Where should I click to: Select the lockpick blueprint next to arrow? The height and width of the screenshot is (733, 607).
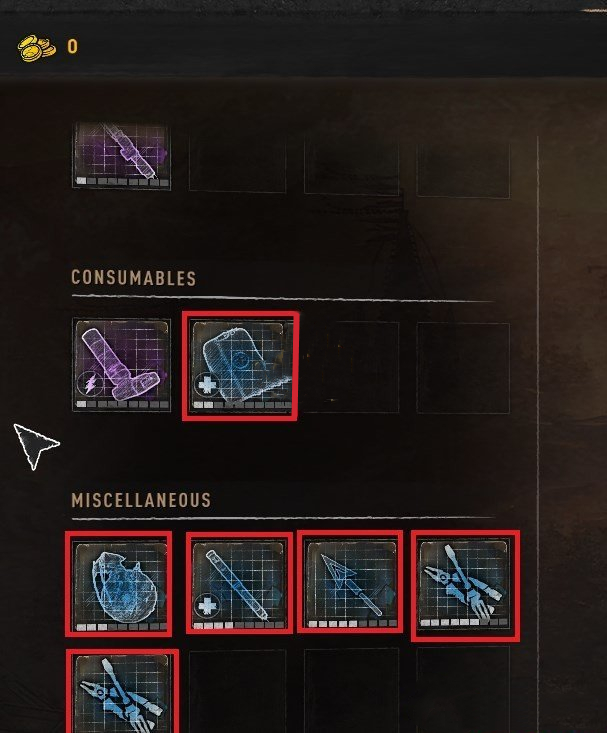[x=464, y=584]
